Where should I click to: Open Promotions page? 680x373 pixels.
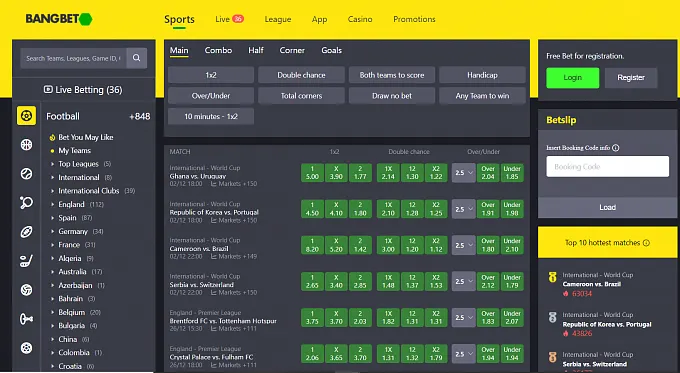(x=414, y=19)
